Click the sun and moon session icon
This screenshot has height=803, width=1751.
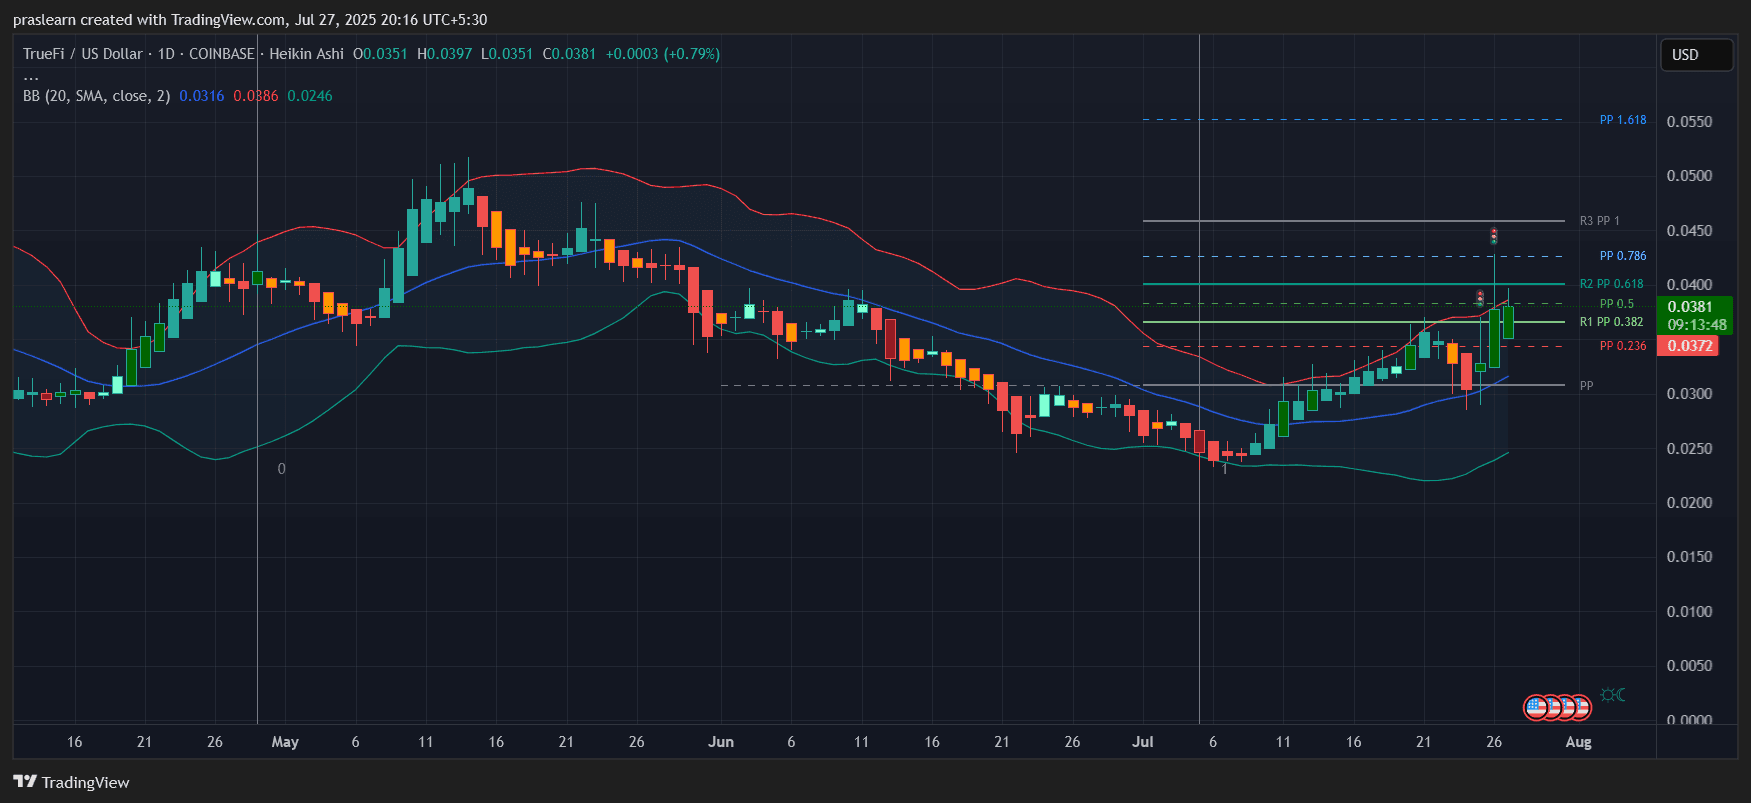(1612, 695)
